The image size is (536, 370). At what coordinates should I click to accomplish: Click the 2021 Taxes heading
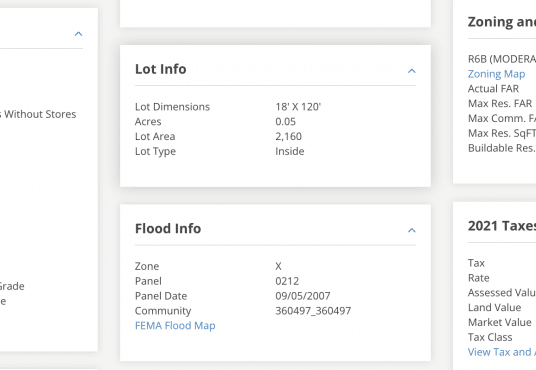(x=502, y=226)
